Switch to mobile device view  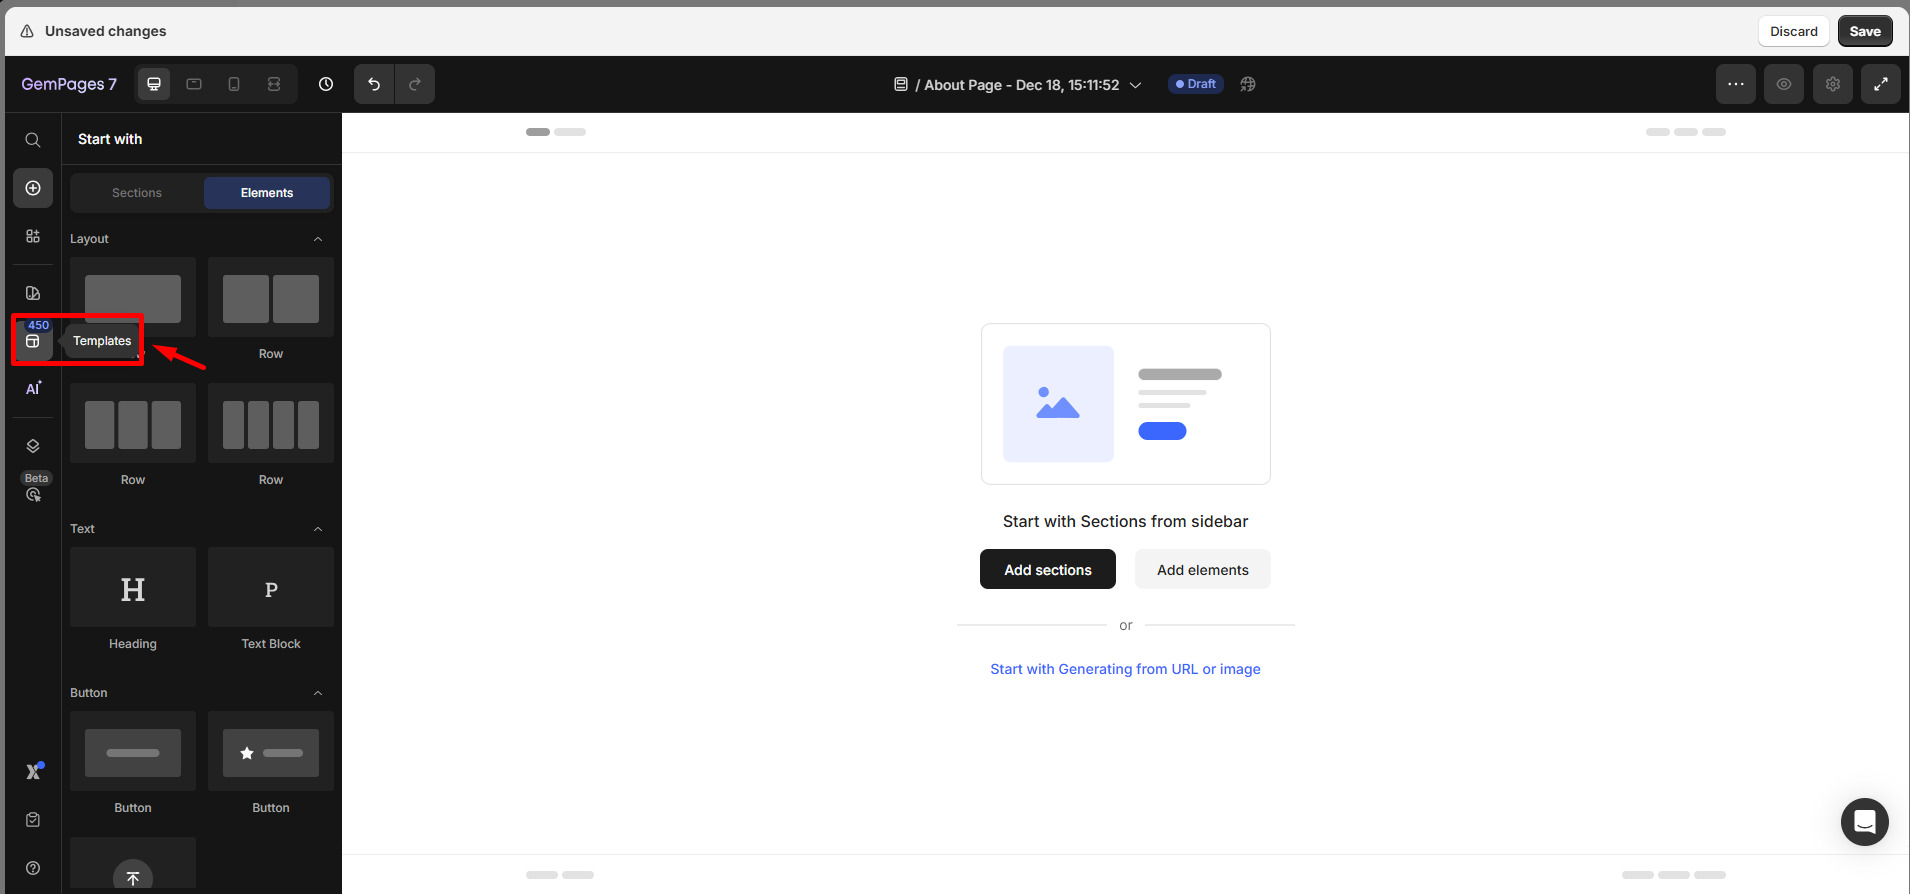click(x=234, y=84)
